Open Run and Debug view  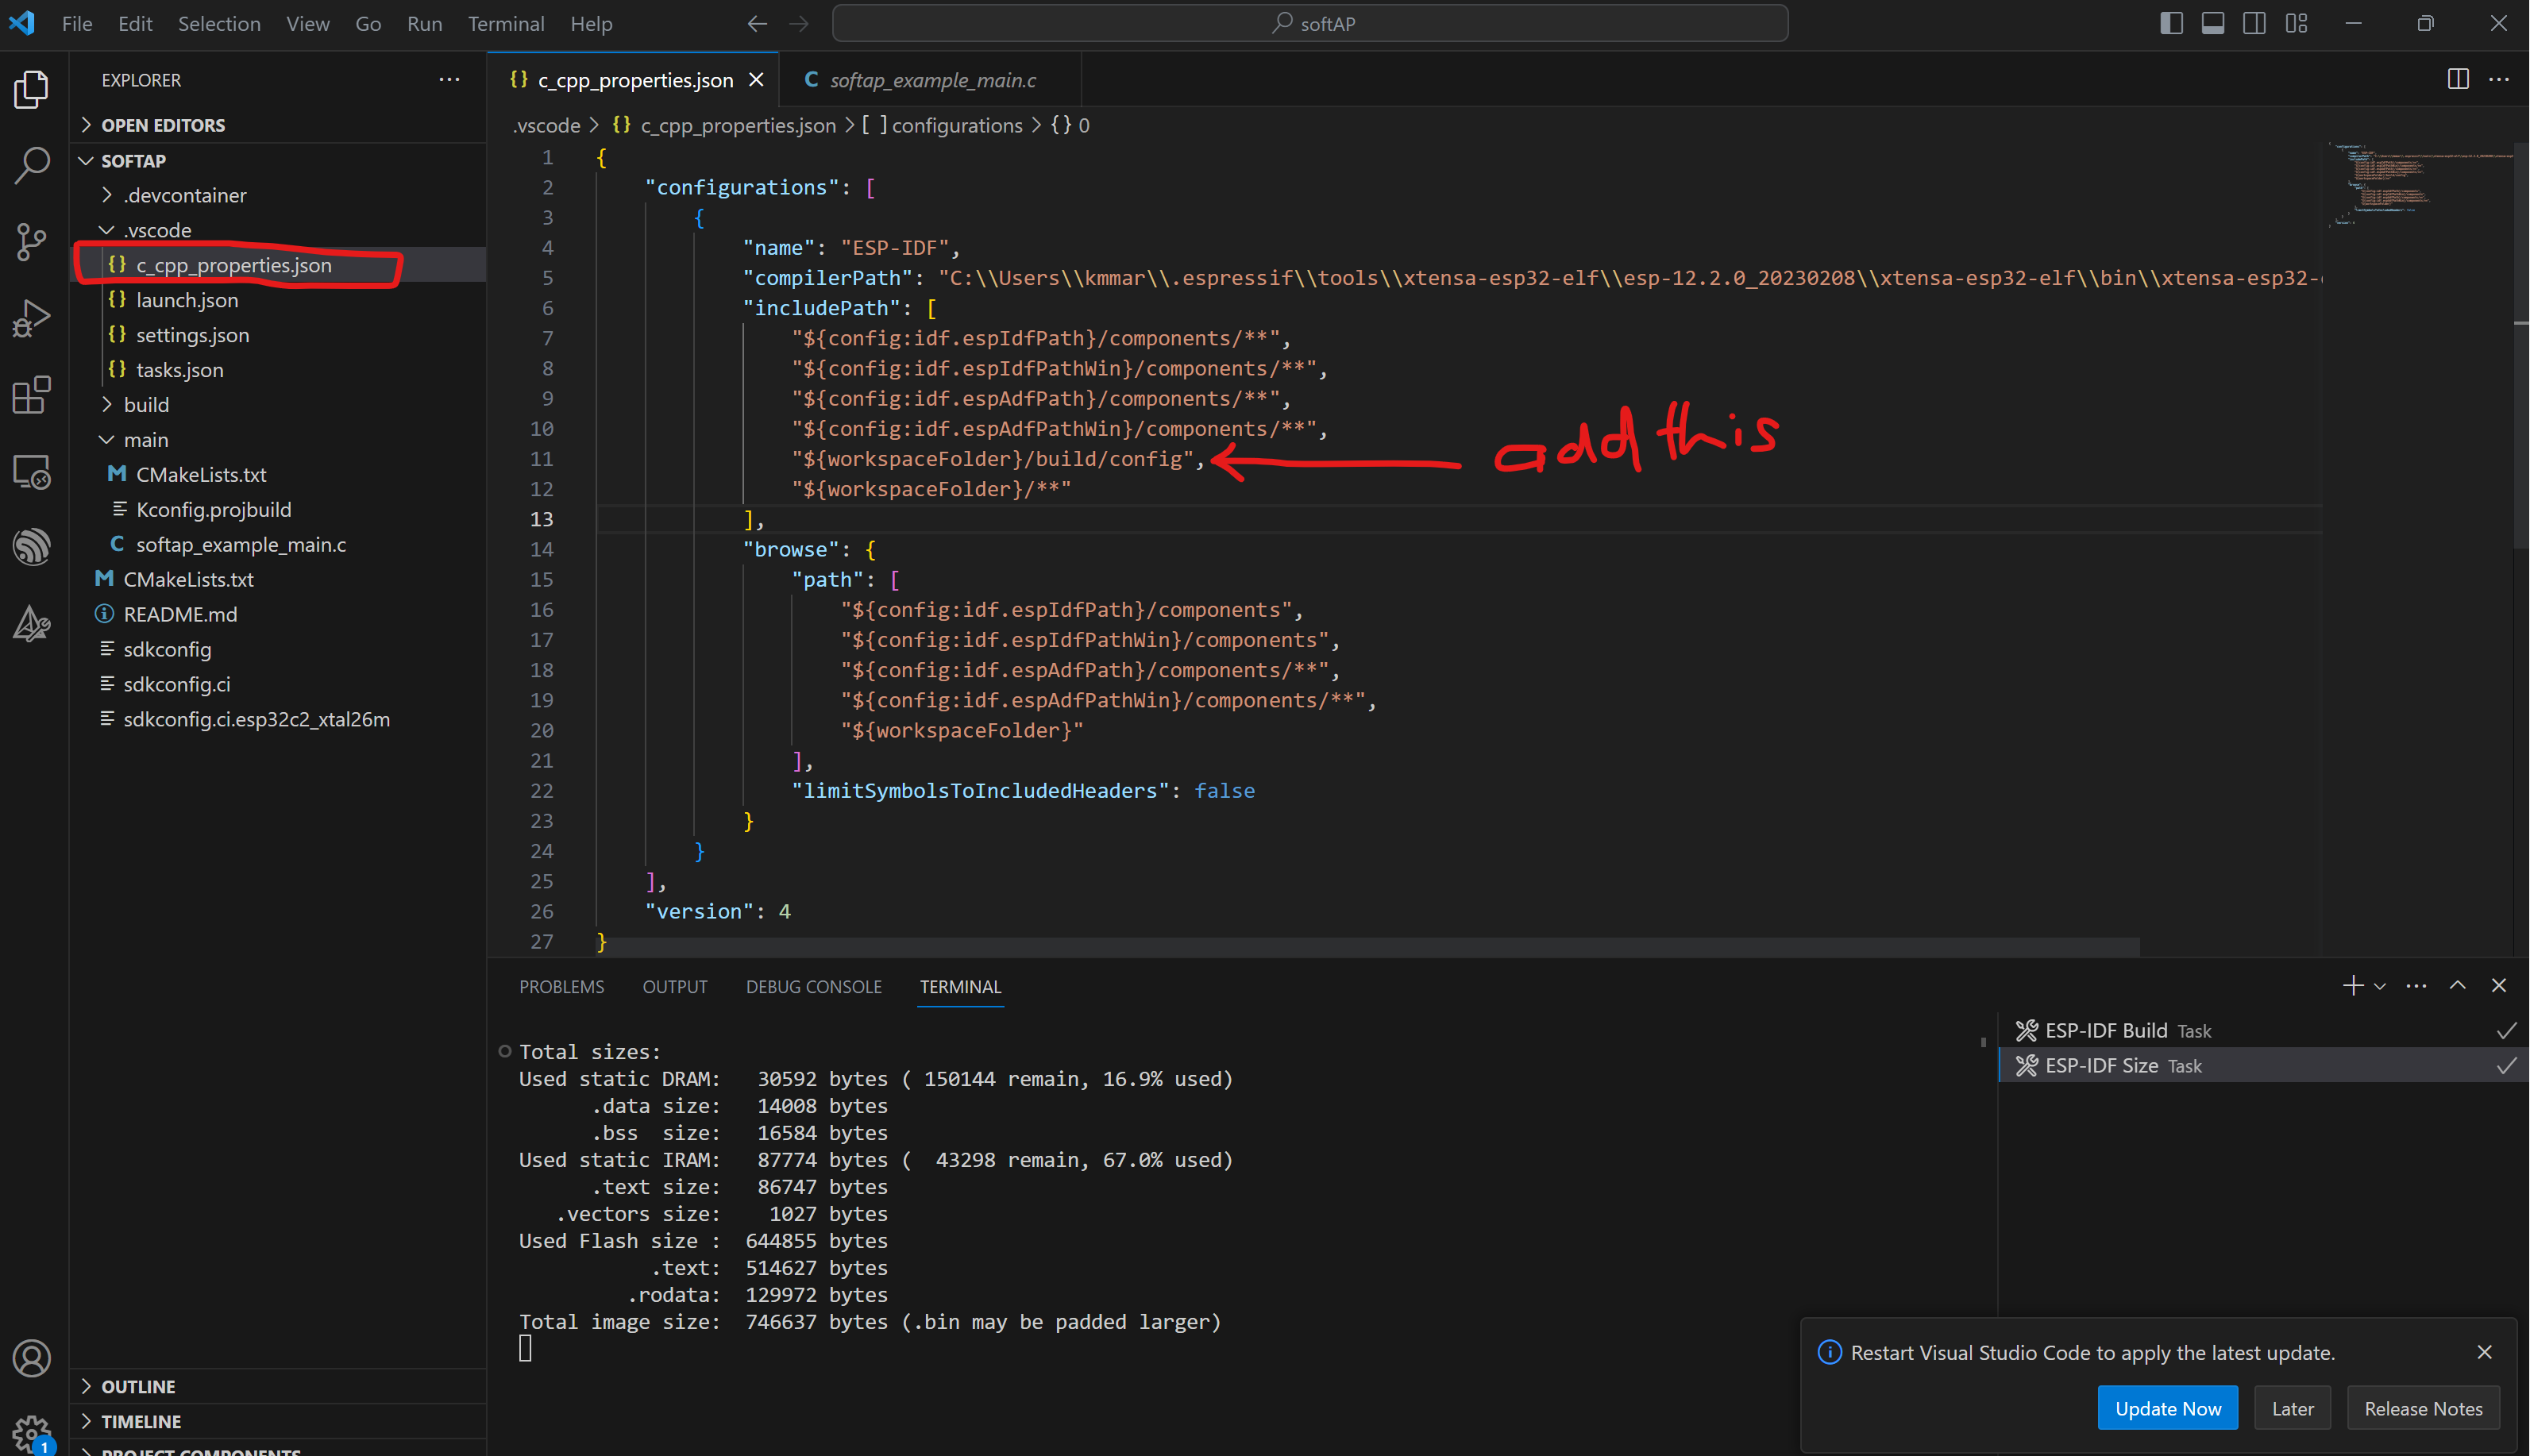click(x=31, y=318)
